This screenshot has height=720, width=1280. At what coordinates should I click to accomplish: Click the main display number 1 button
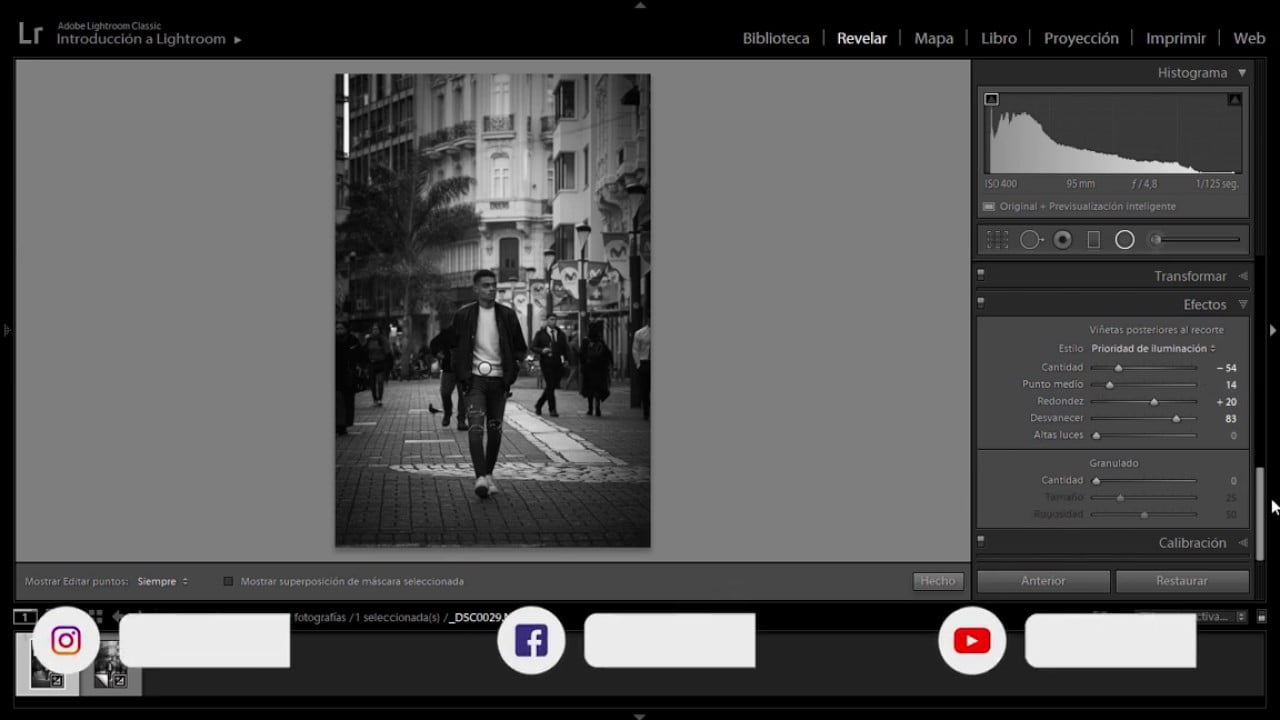click(25, 617)
